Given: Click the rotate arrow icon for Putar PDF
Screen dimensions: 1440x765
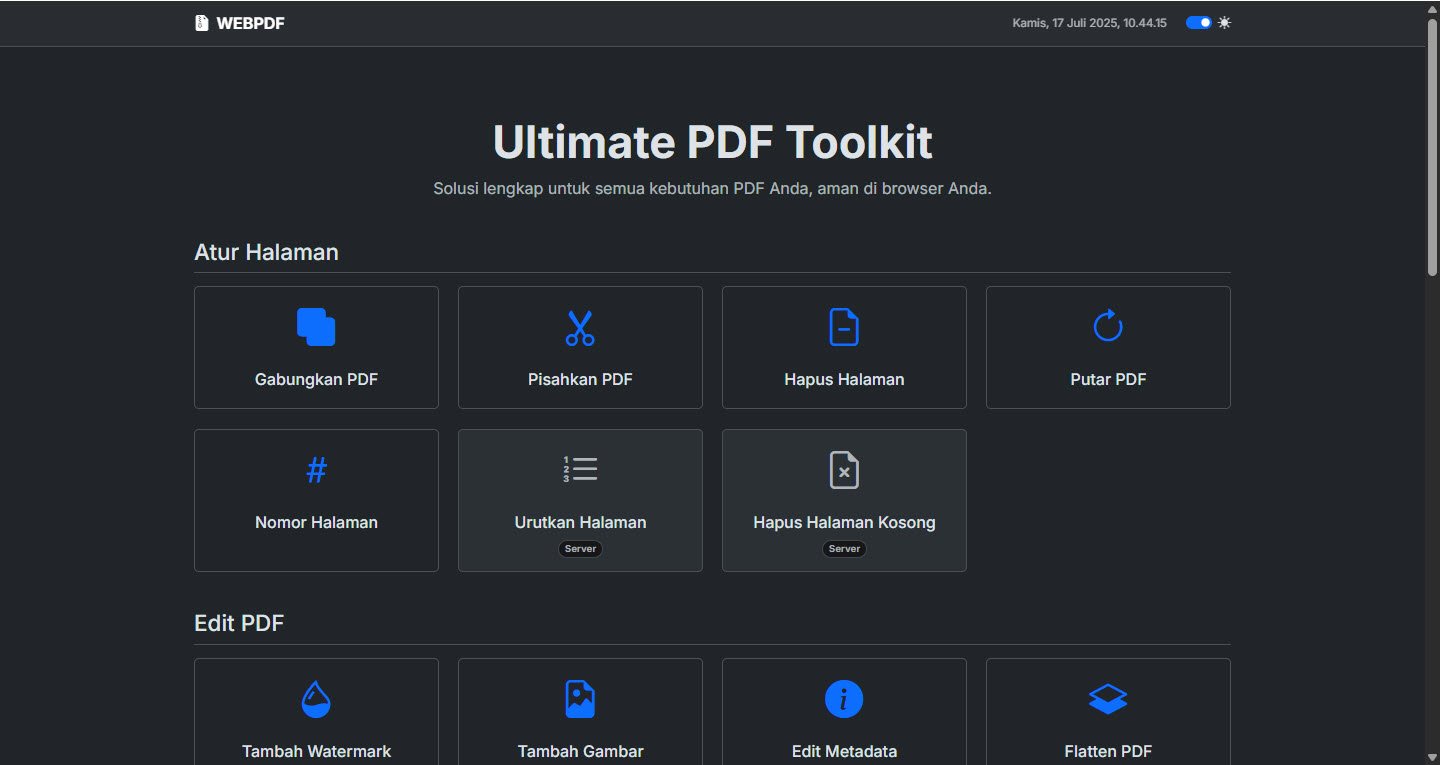Looking at the screenshot, I should 1108,326.
